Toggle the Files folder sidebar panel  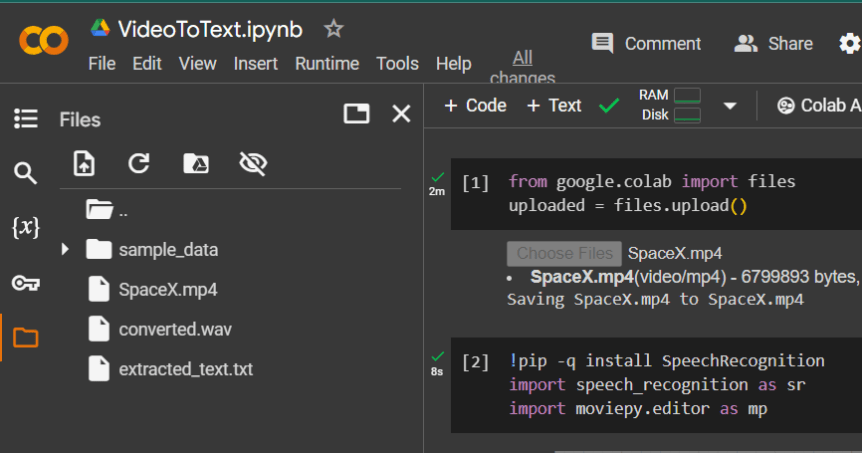[x=25, y=338]
